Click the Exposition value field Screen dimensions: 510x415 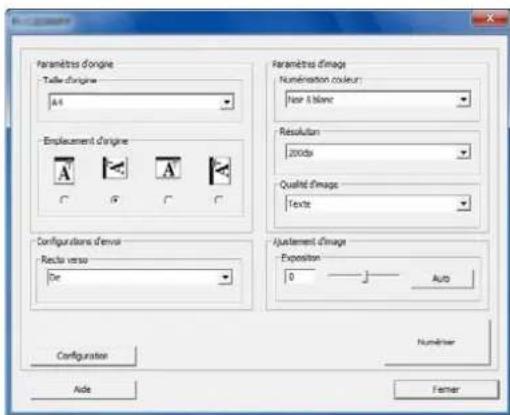click(x=300, y=277)
